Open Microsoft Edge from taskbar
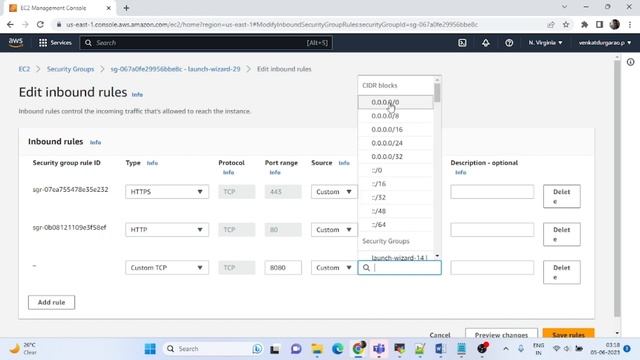This screenshot has width=640, height=360. pyautogui.click(x=338, y=349)
